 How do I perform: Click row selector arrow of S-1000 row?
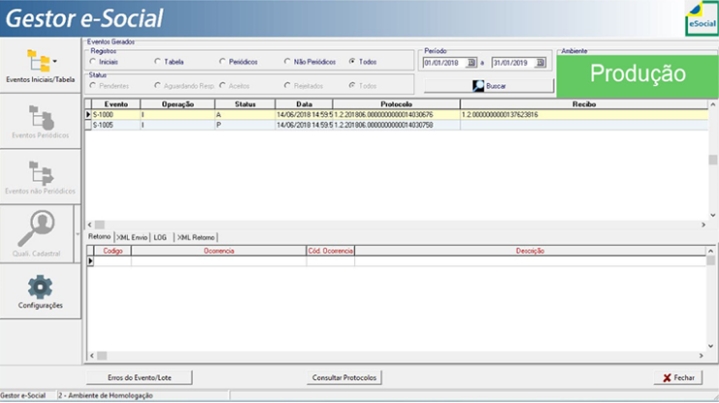88,115
